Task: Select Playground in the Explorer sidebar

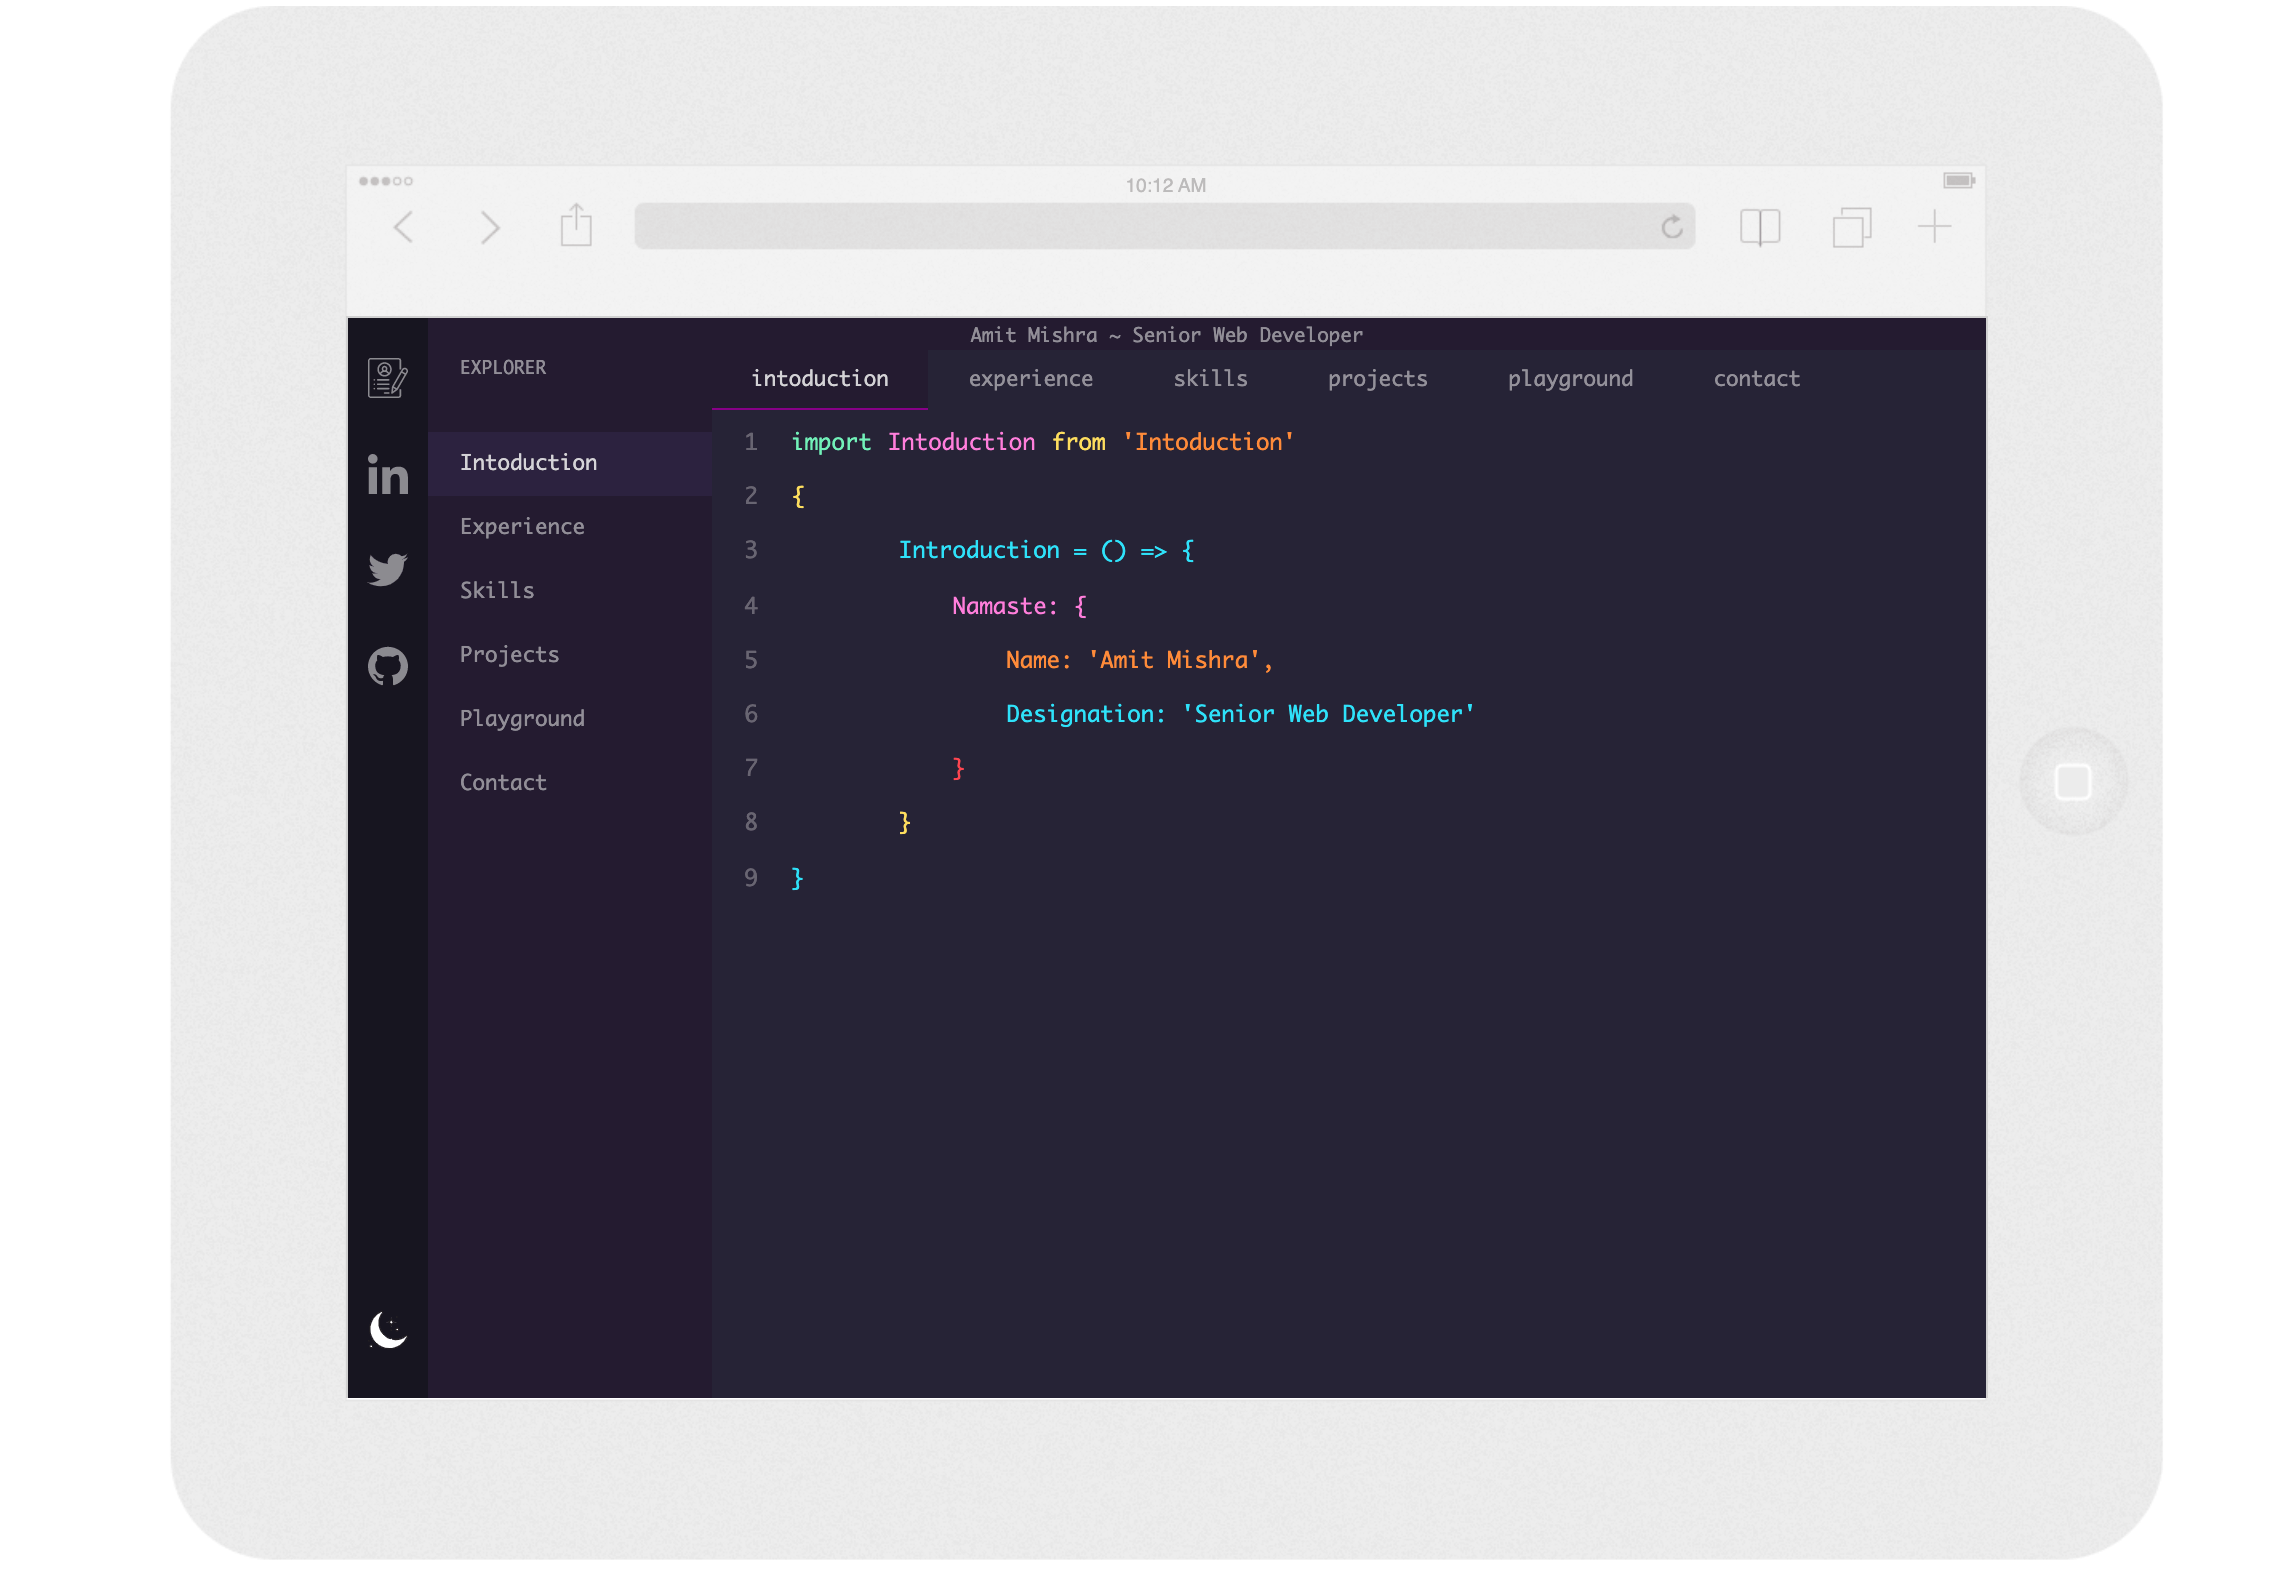Action: 521,717
